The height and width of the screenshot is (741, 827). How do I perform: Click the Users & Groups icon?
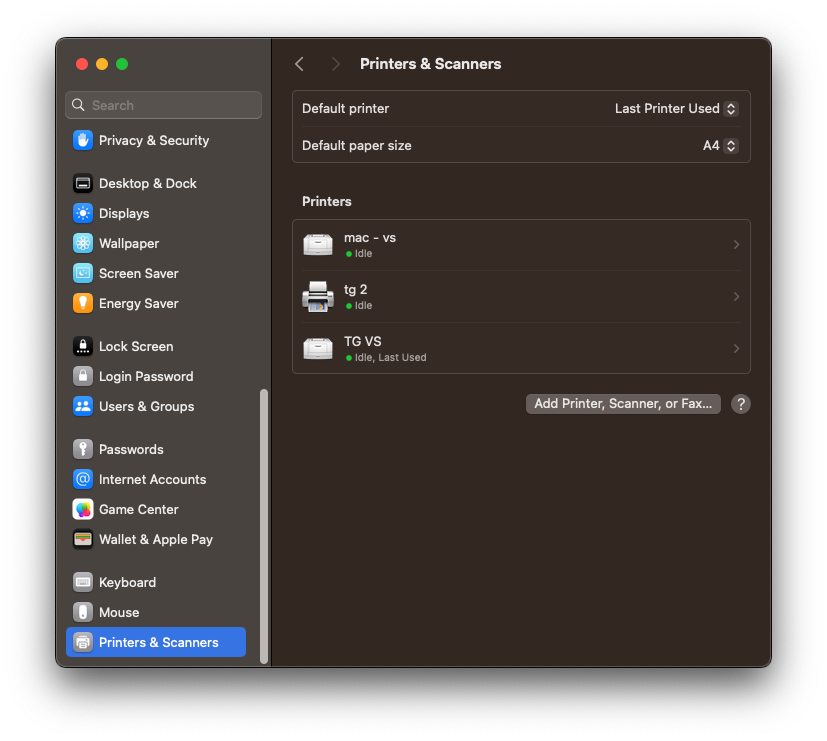[83, 407]
